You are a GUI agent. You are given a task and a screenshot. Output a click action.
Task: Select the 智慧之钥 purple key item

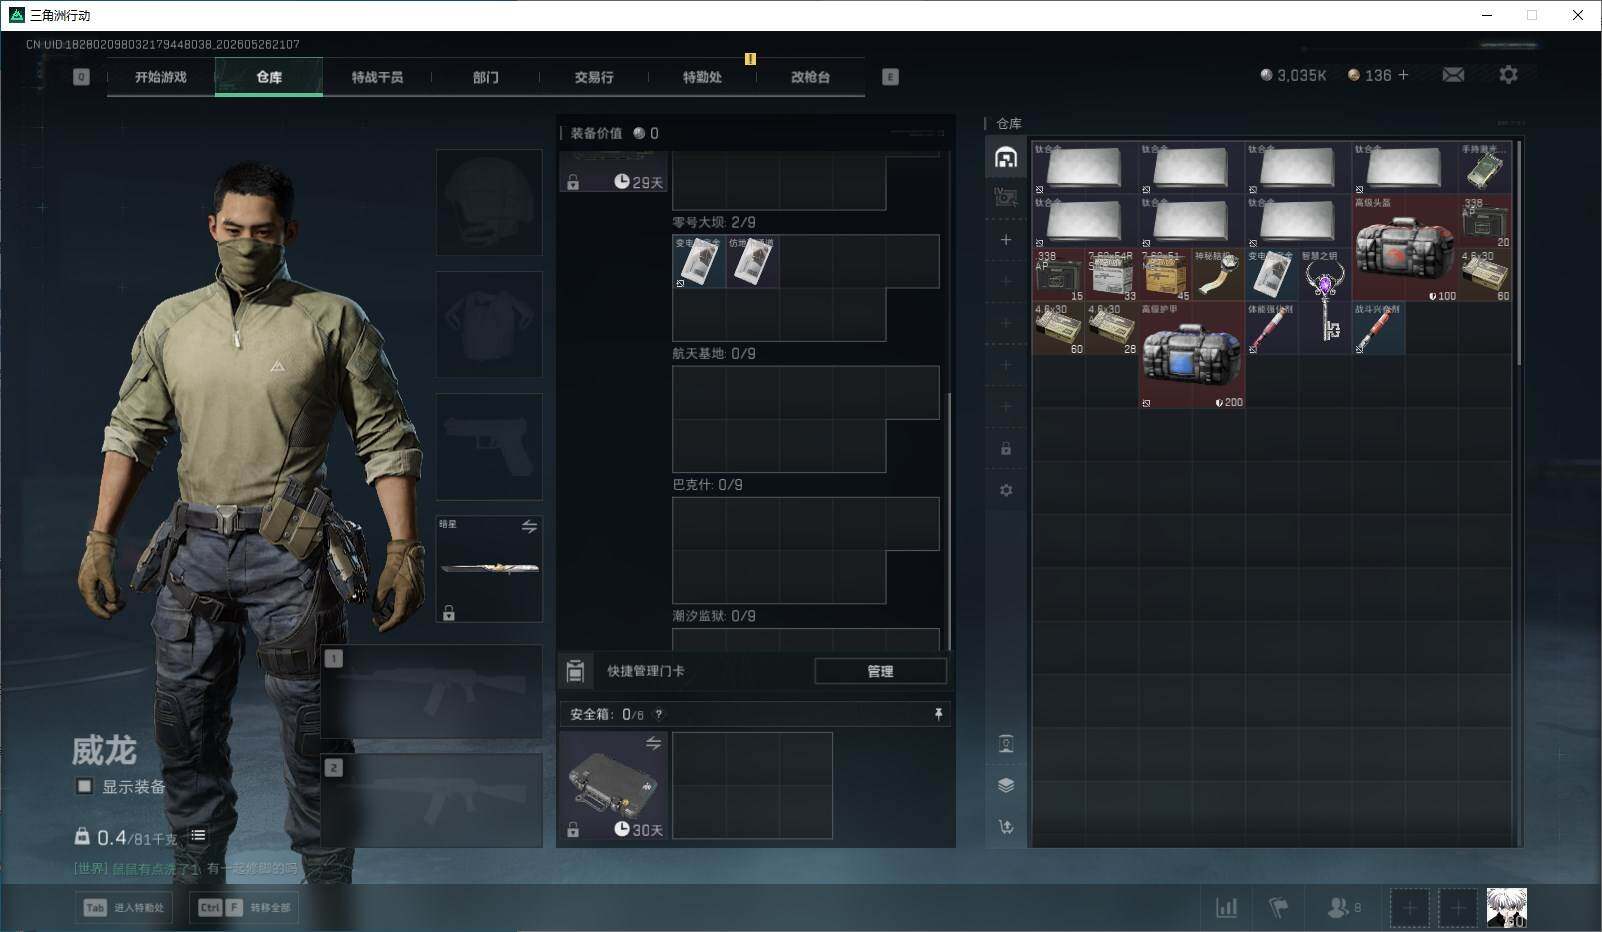pos(1325,301)
